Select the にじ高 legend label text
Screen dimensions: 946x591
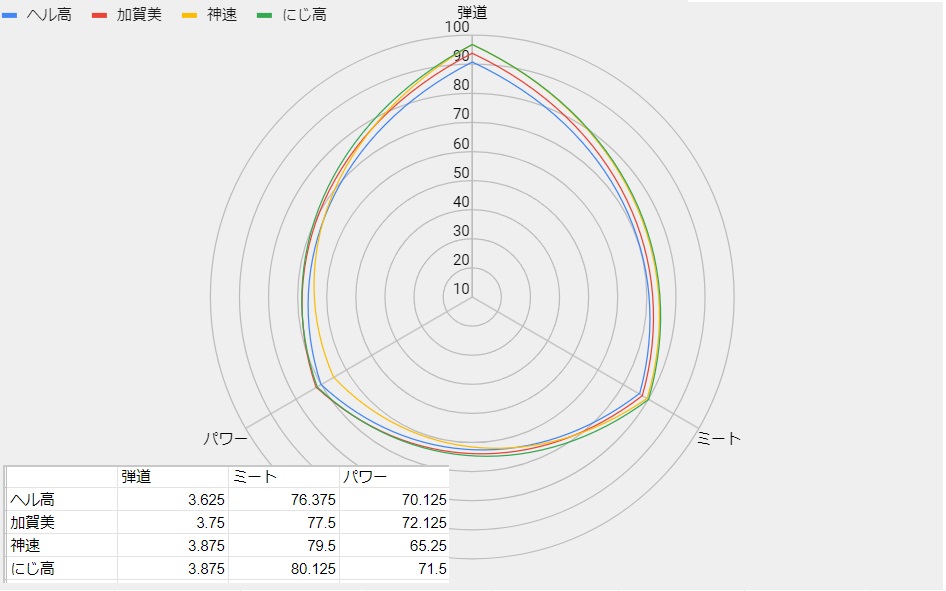(x=304, y=15)
